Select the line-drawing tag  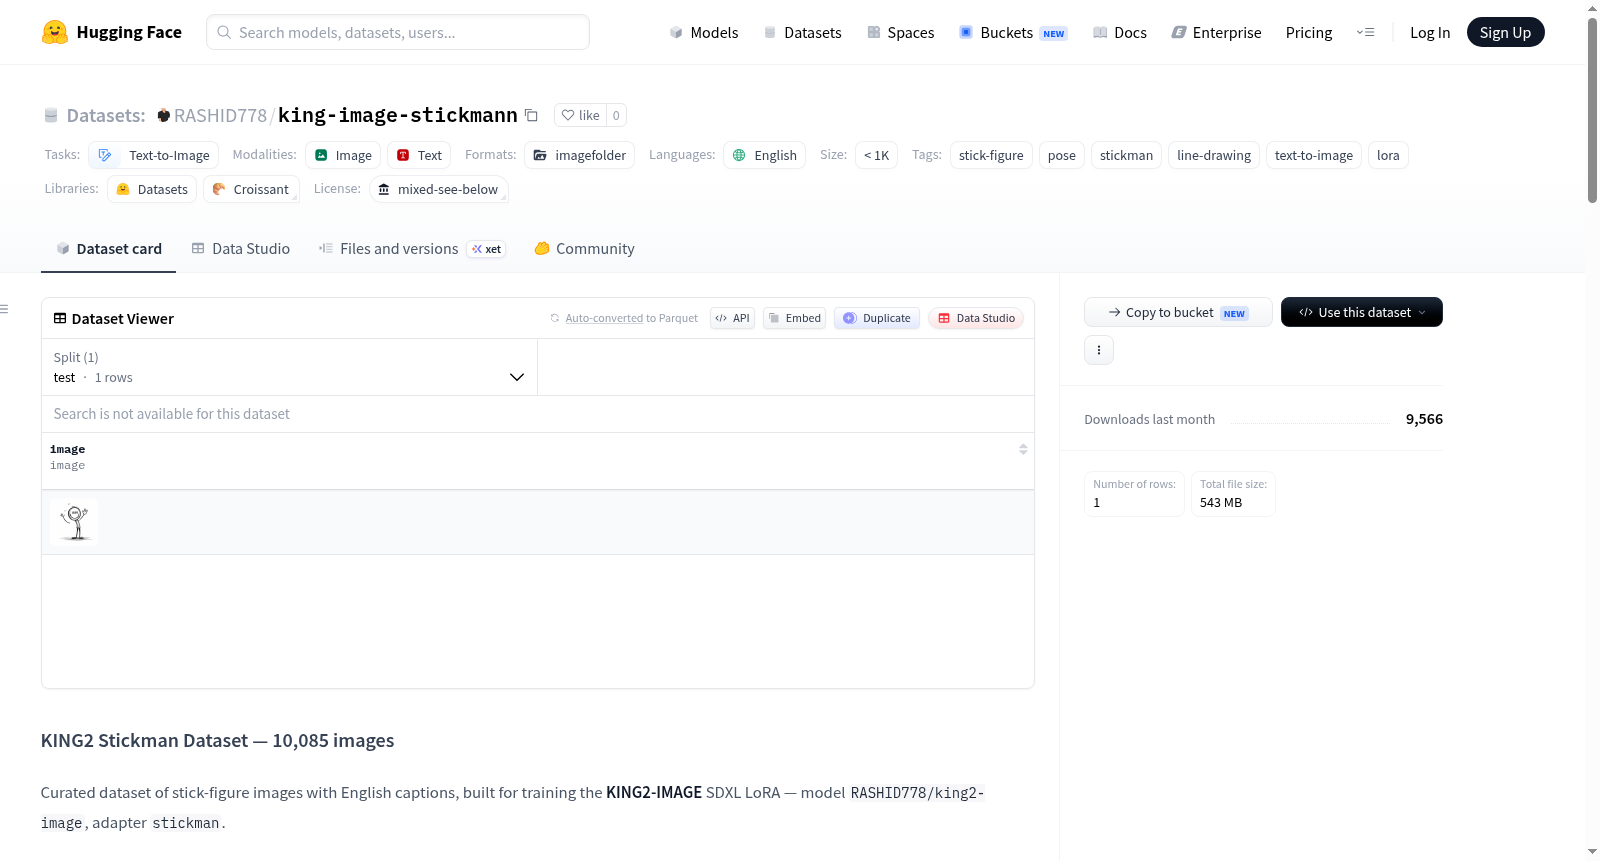1214,155
